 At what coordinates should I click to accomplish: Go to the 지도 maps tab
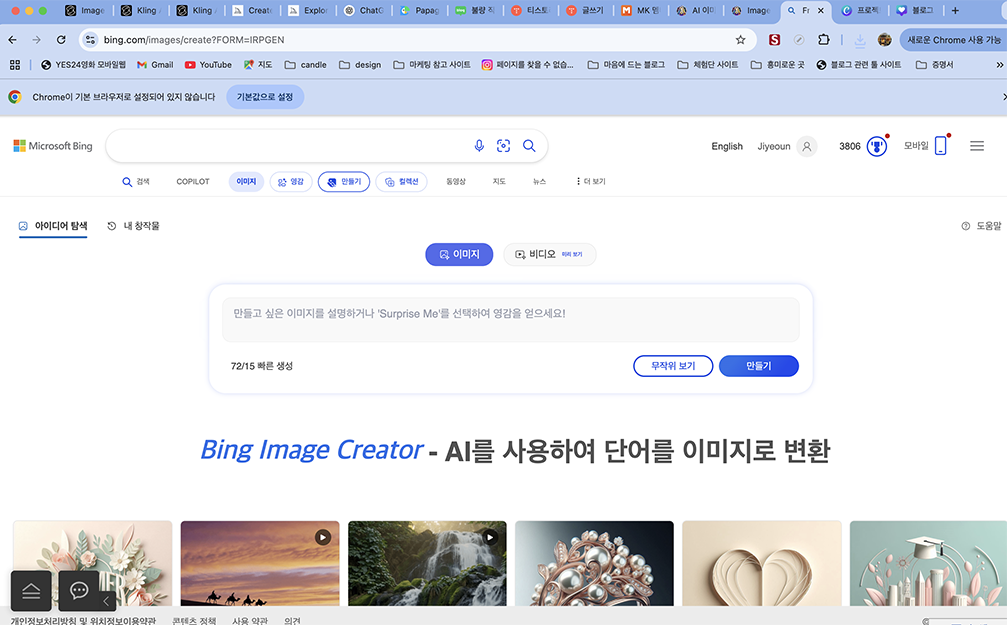(499, 182)
